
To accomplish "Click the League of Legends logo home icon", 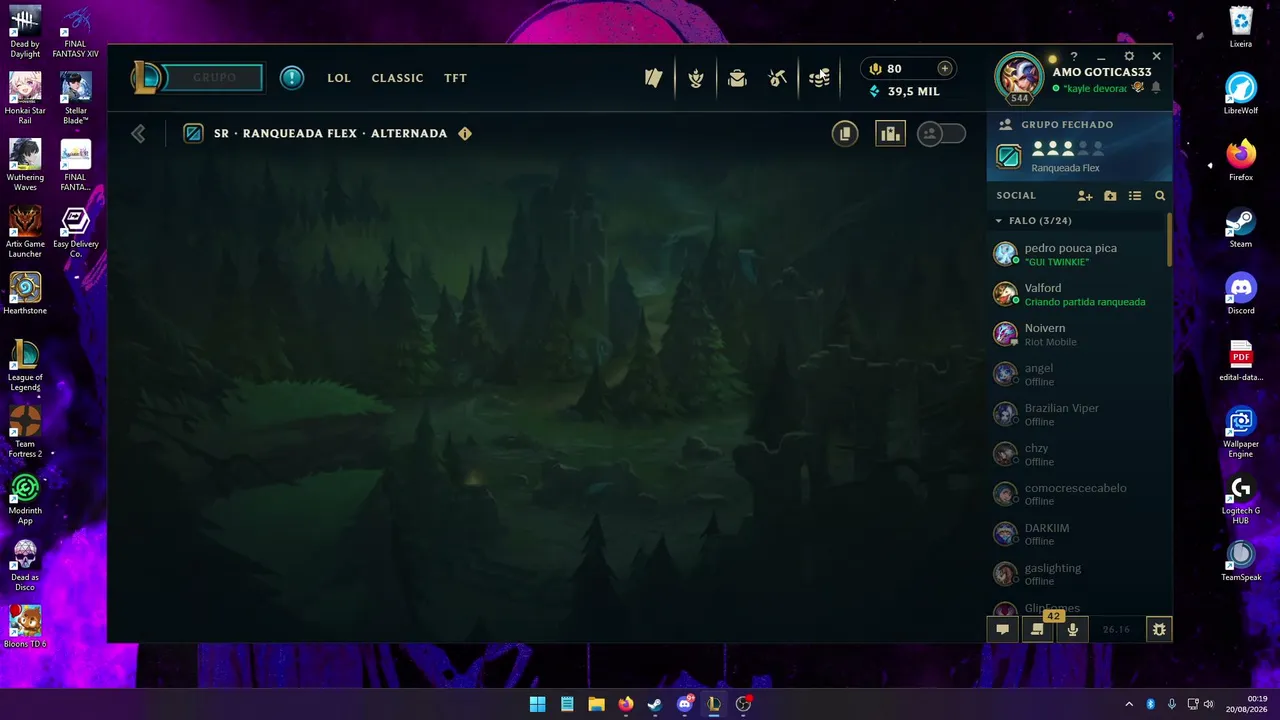I will point(146,77).
